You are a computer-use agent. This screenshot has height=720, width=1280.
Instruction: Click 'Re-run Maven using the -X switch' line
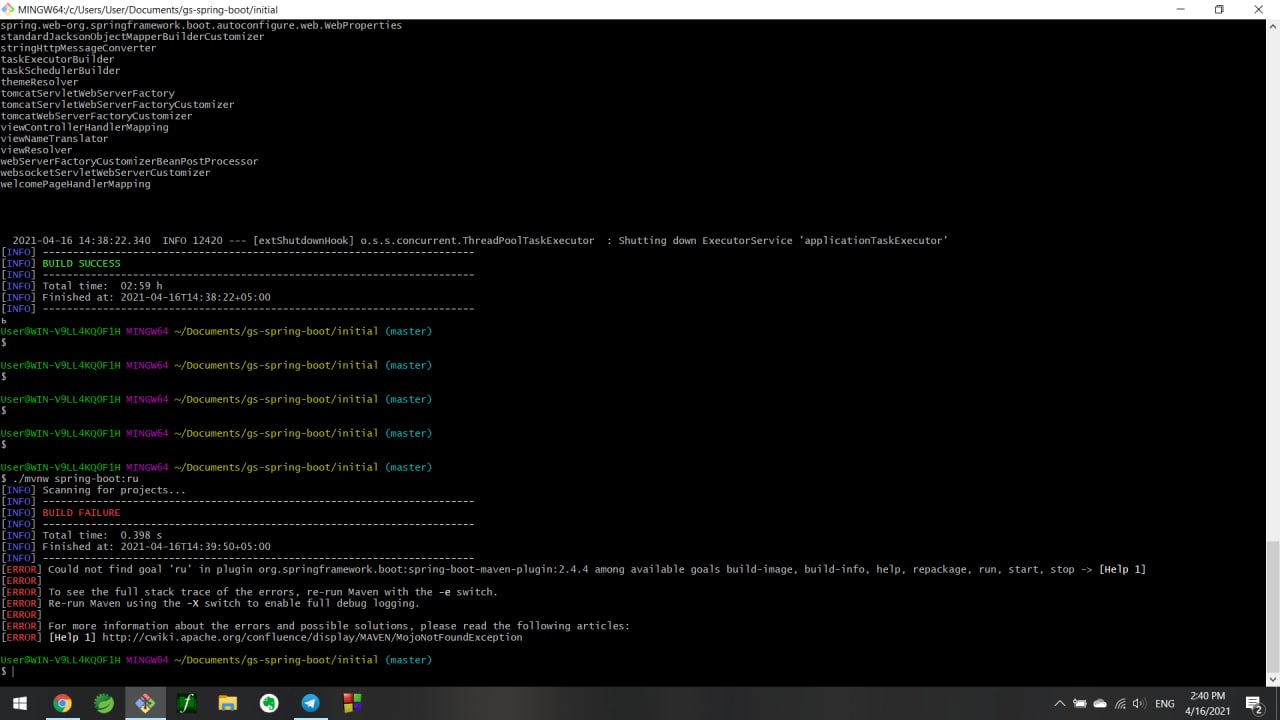point(211,603)
